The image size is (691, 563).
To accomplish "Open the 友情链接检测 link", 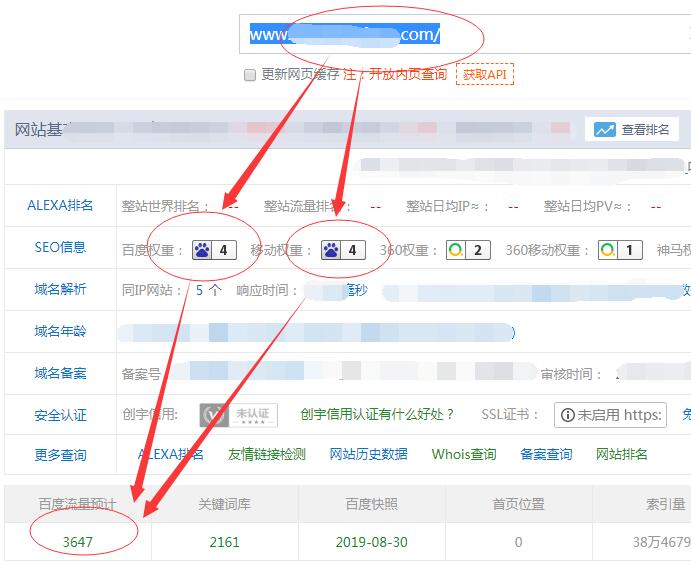I will 266,454.
